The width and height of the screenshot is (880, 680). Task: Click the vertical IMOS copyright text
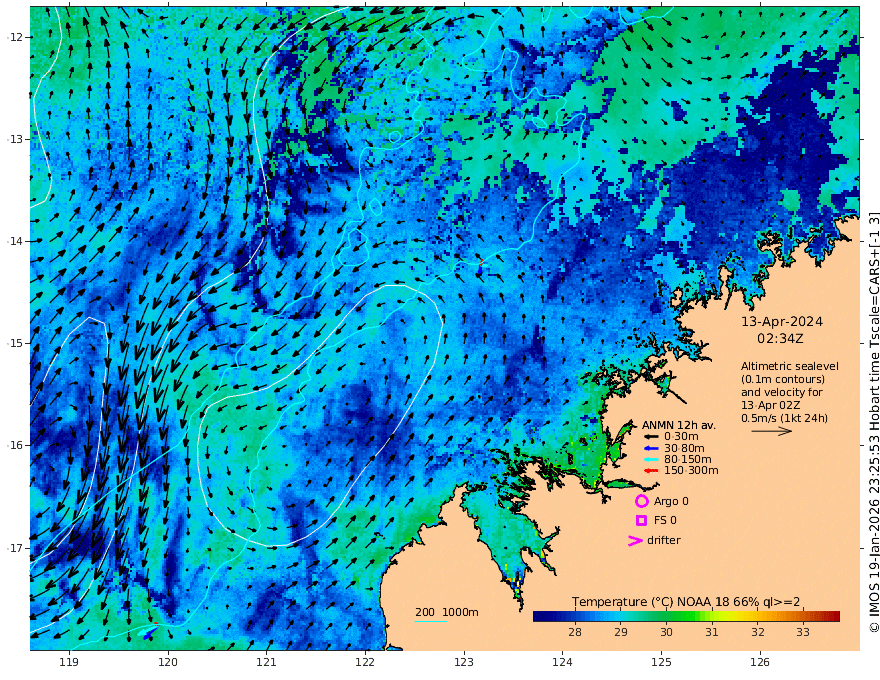(874, 422)
